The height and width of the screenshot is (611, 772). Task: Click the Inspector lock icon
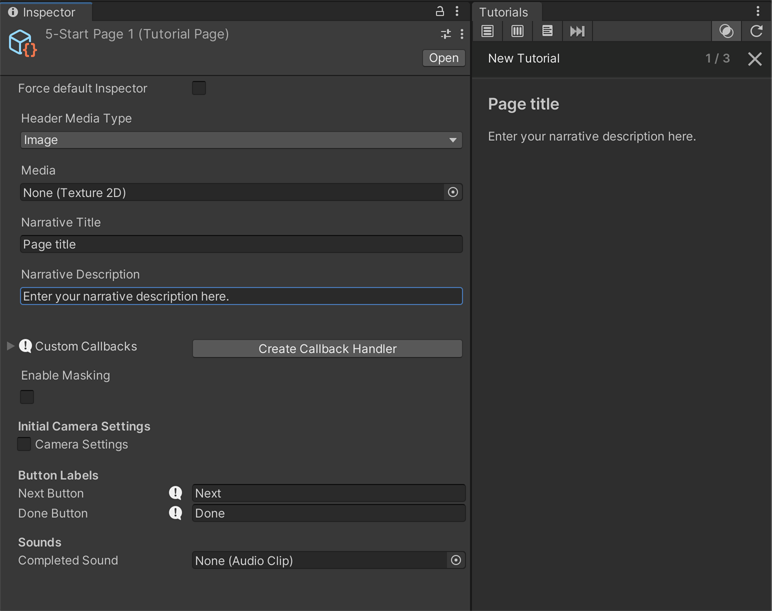(x=439, y=11)
